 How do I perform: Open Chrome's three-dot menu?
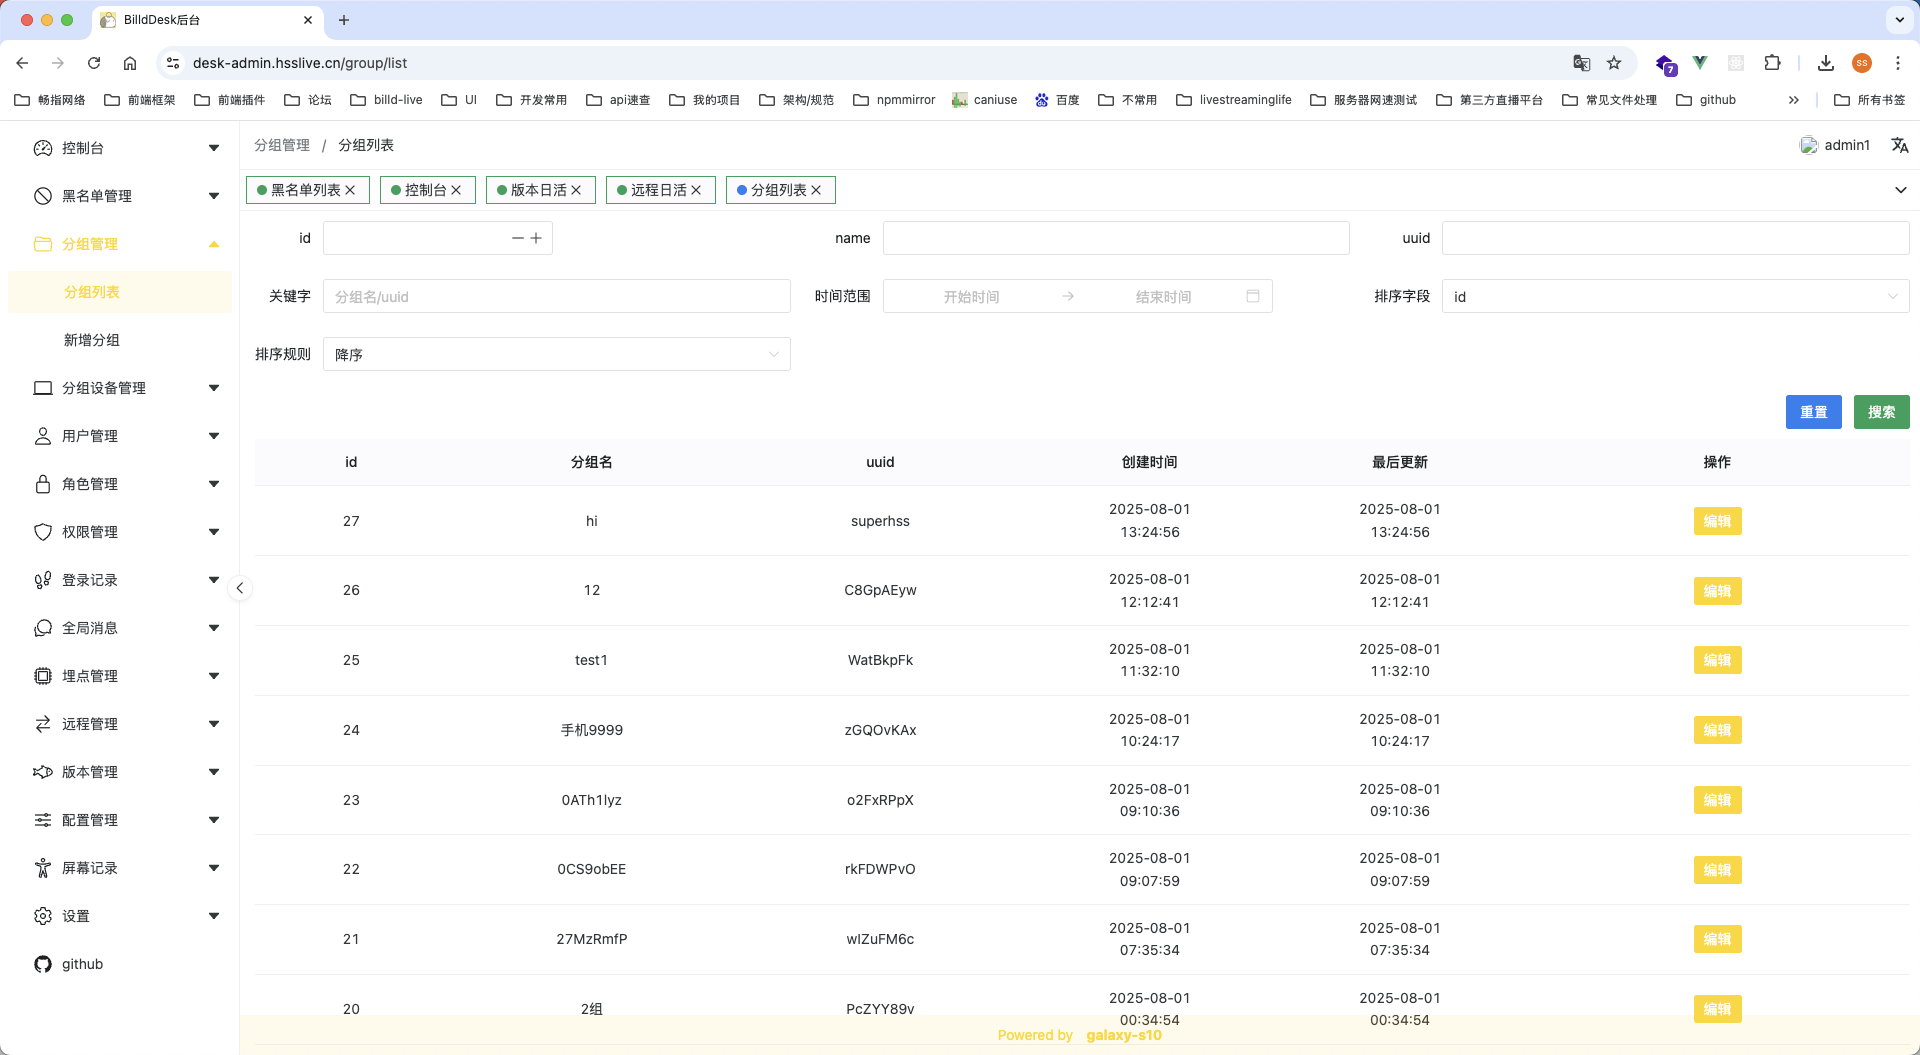click(1898, 63)
